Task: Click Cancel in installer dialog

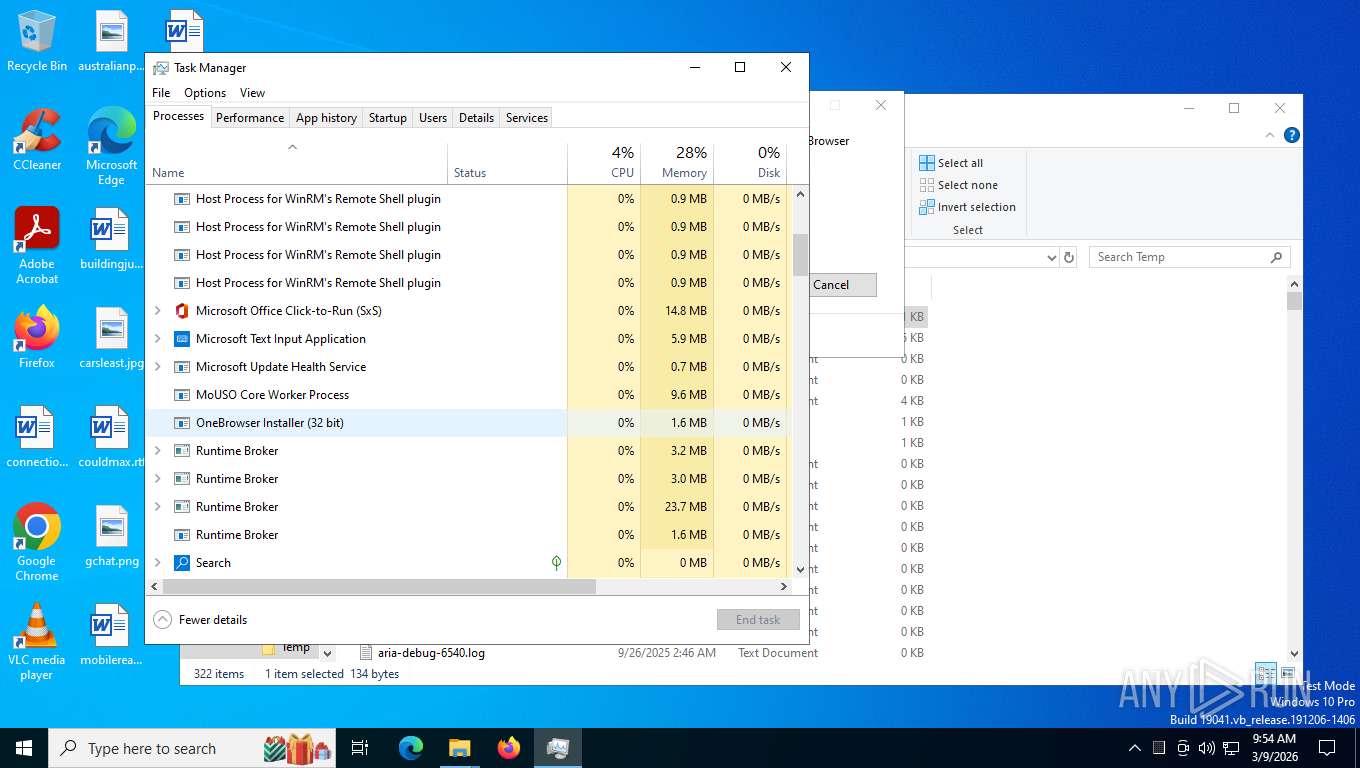Action: click(x=831, y=285)
